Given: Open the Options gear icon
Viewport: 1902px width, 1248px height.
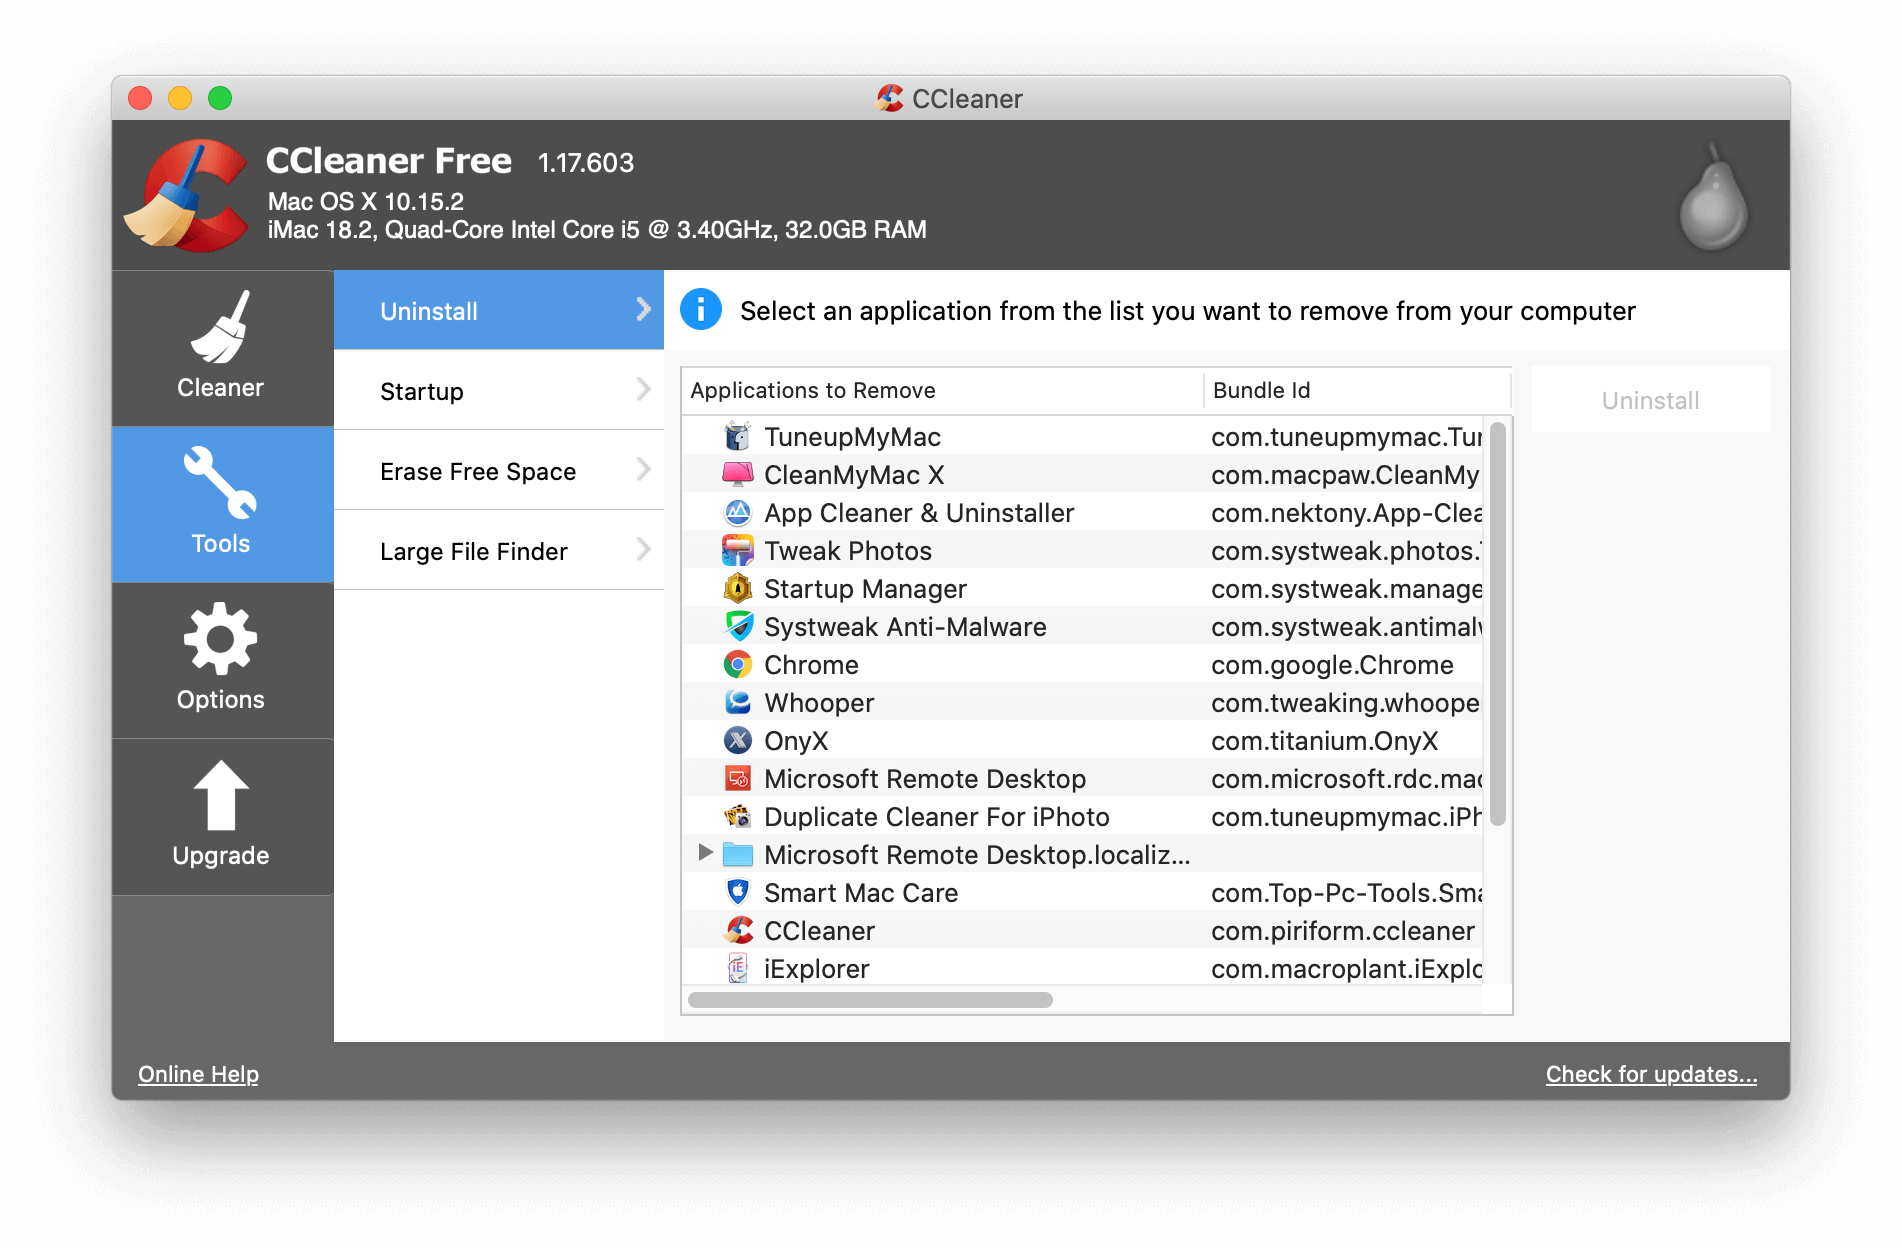Looking at the screenshot, I should pyautogui.click(x=220, y=639).
